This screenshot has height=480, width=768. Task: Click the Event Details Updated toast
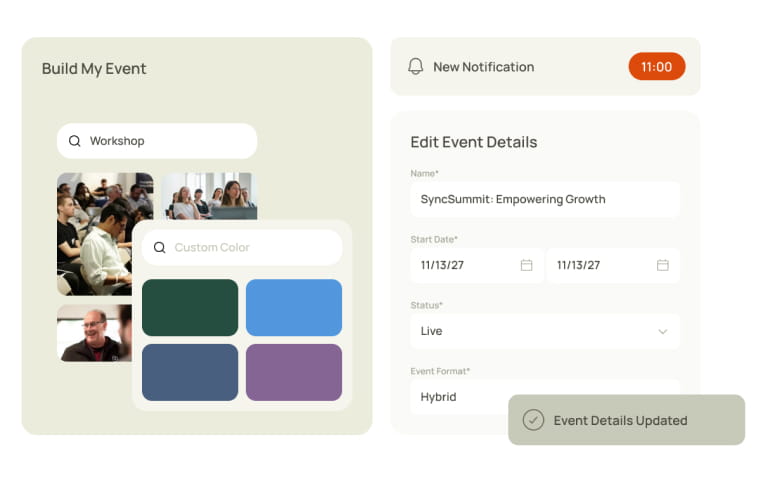pos(626,420)
